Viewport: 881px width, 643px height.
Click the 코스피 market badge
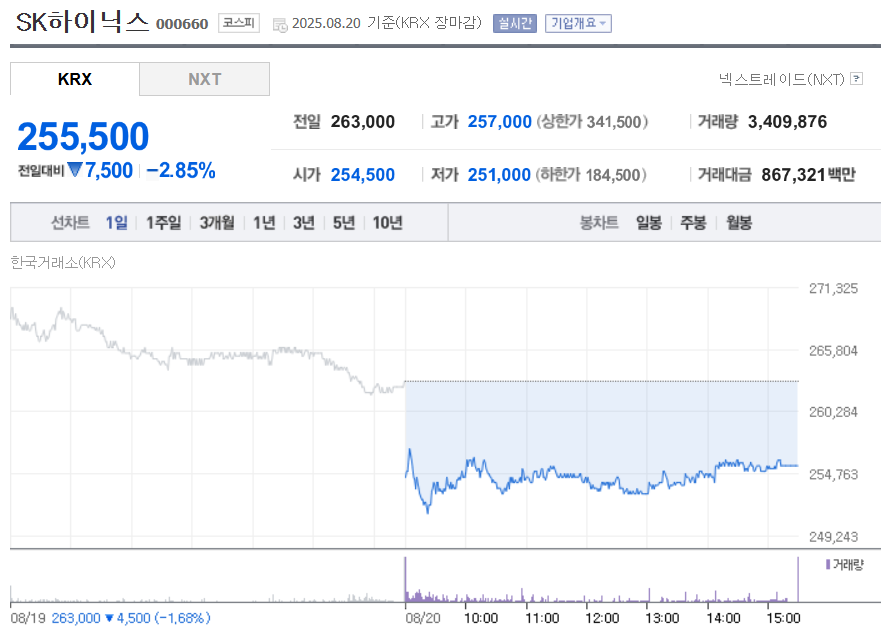tap(239, 23)
